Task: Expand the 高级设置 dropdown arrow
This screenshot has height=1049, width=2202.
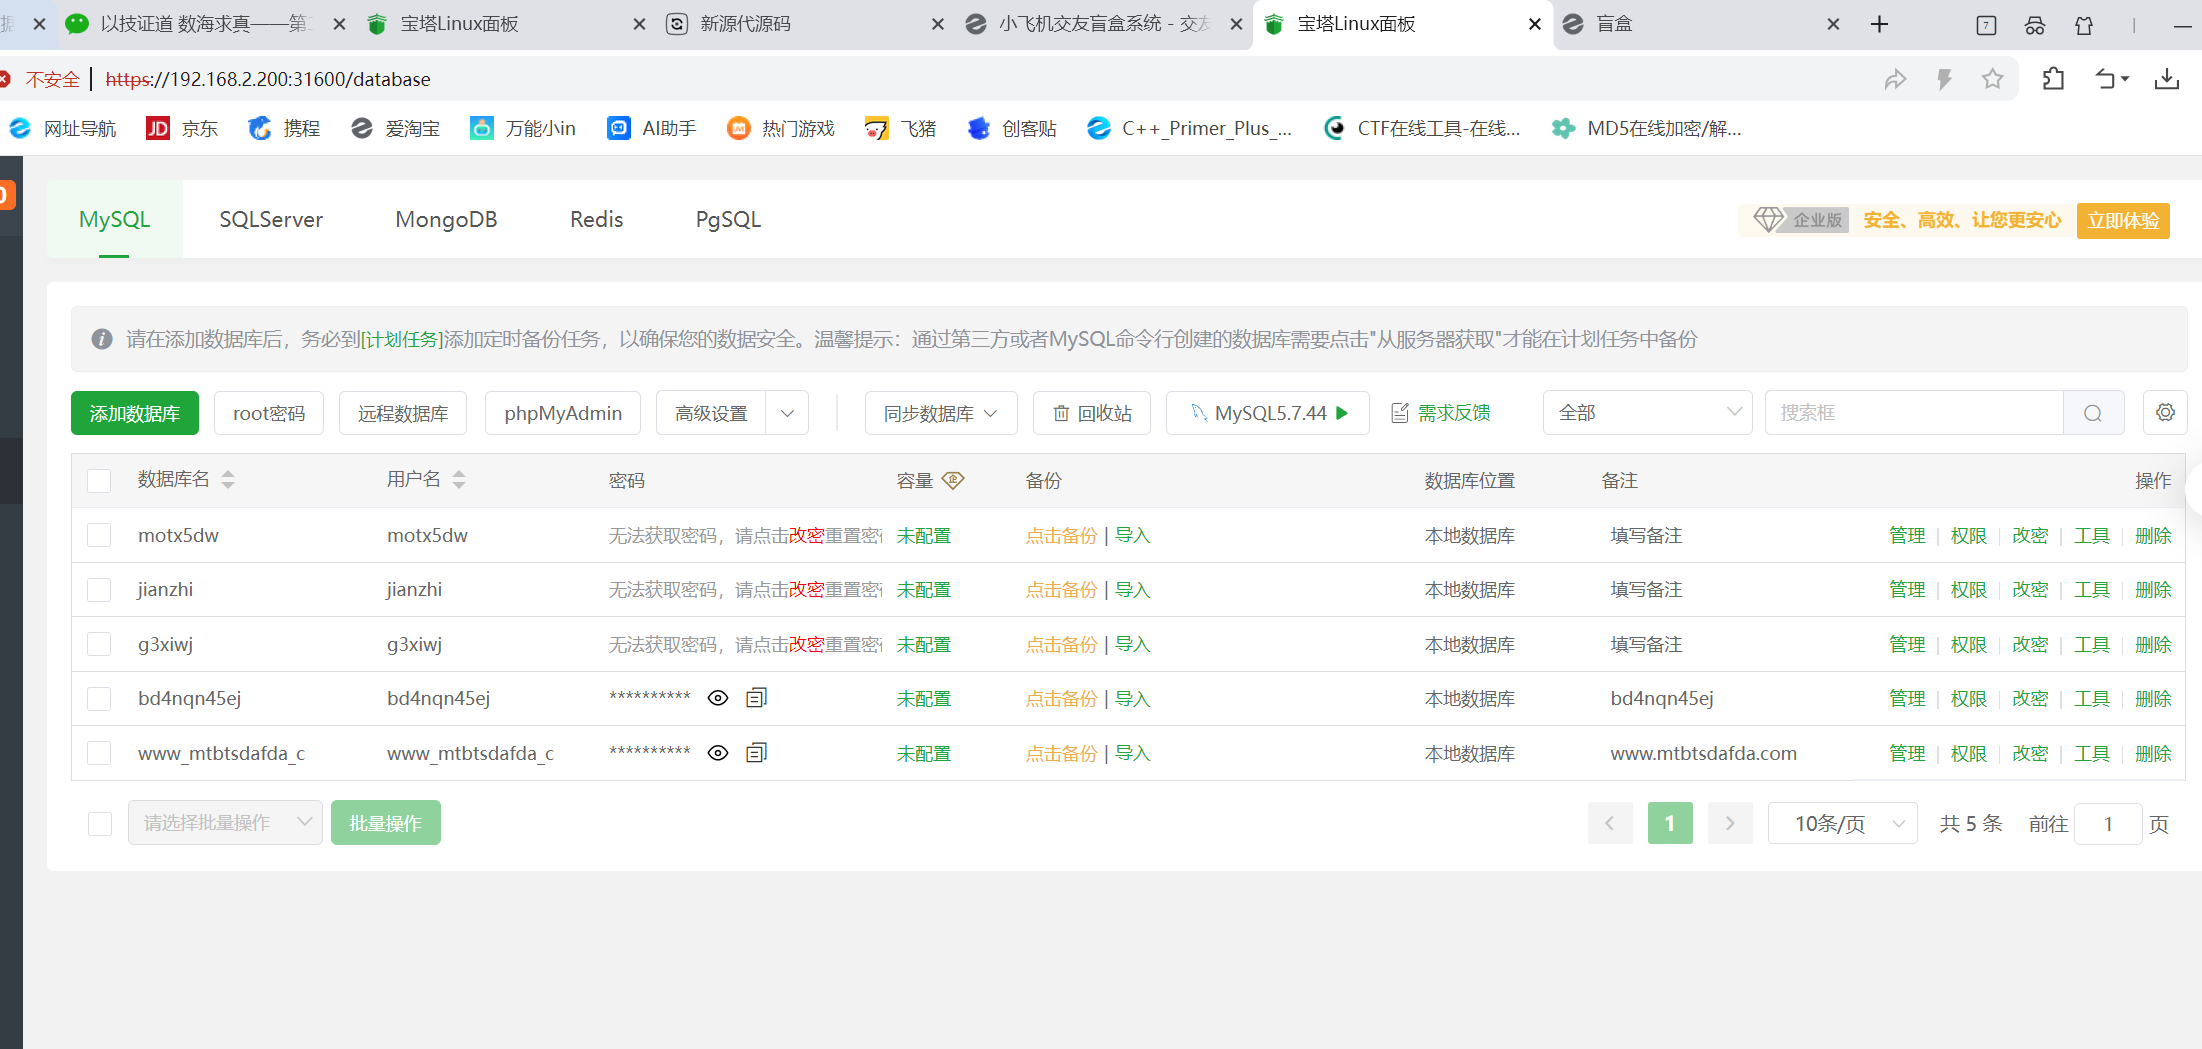Action: point(787,412)
